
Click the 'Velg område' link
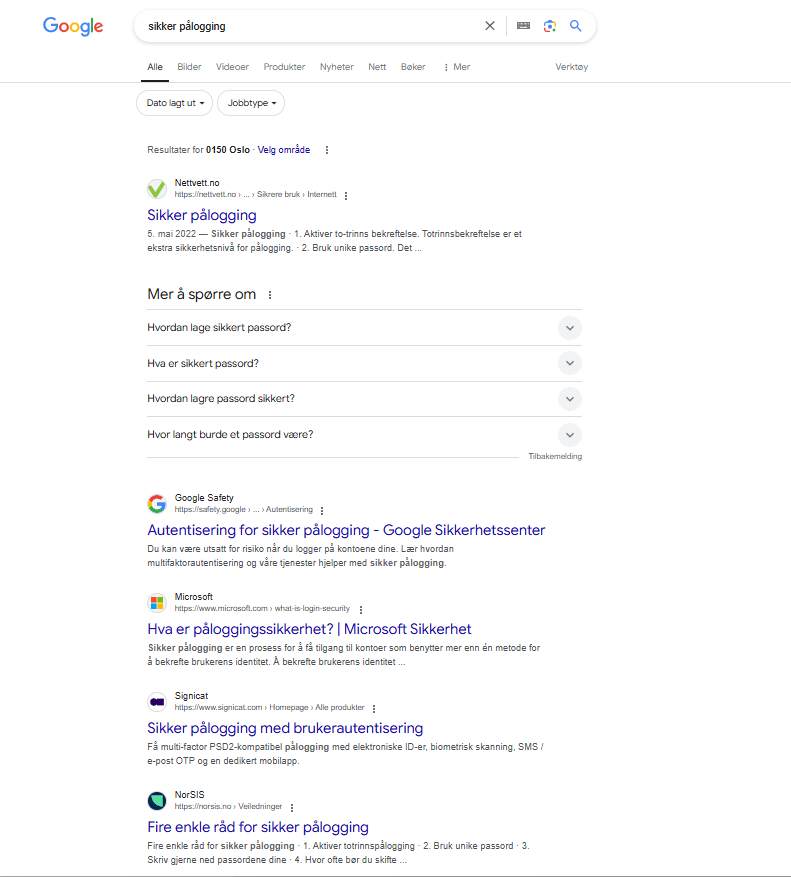(284, 150)
